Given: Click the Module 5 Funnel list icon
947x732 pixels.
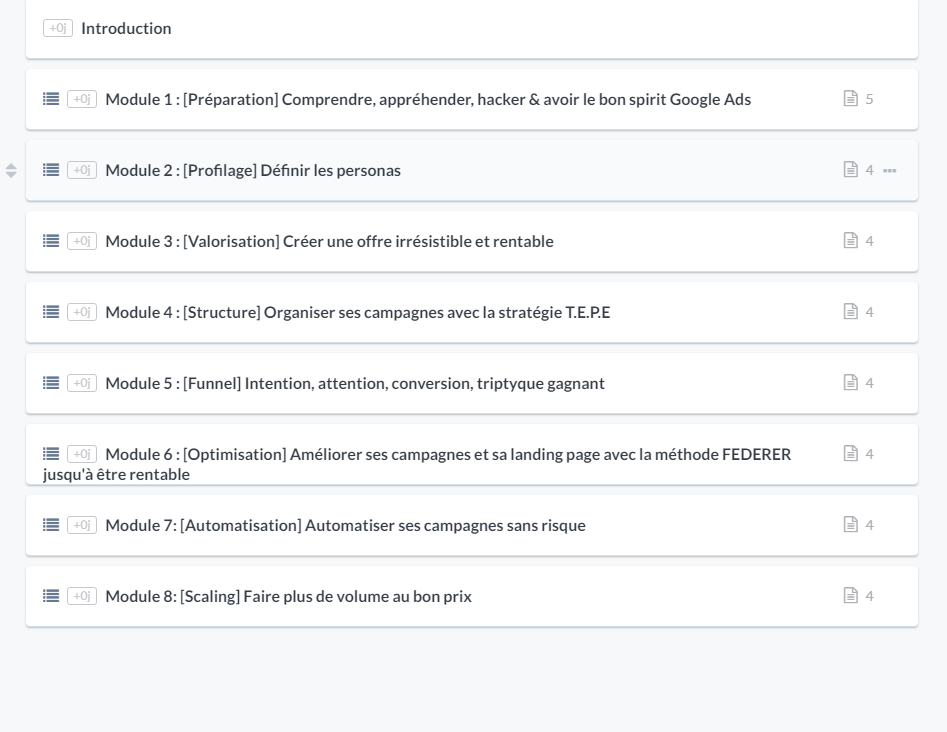Looking at the screenshot, I should point(51,383).
